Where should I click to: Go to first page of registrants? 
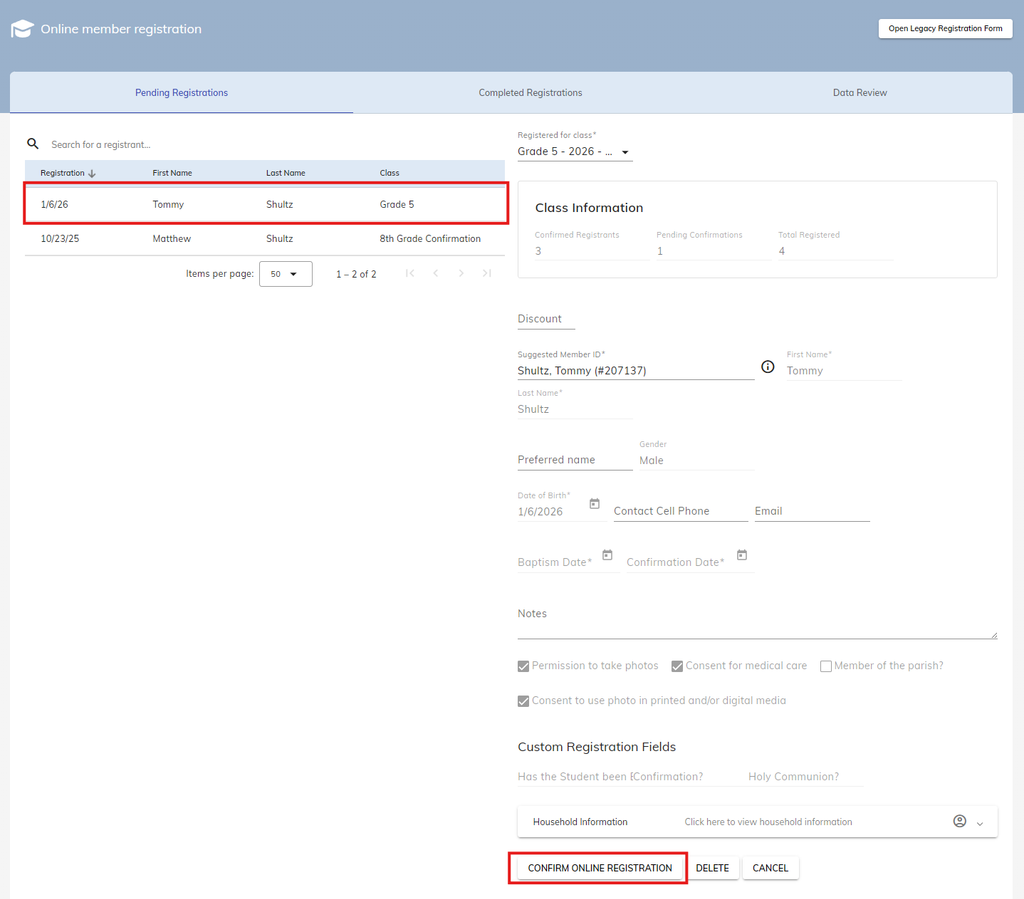point(410,273)
